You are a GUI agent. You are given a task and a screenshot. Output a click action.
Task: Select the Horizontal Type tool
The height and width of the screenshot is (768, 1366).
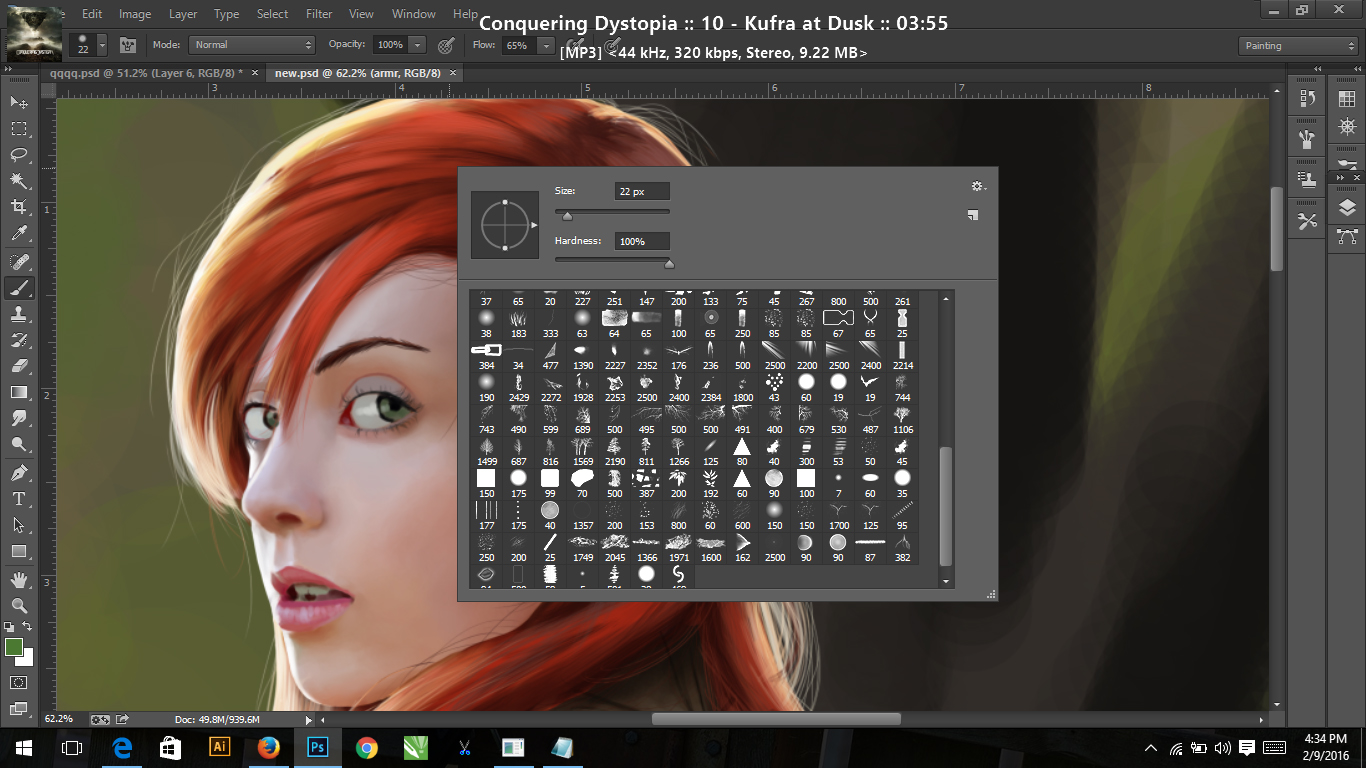(x=19, y=499)
